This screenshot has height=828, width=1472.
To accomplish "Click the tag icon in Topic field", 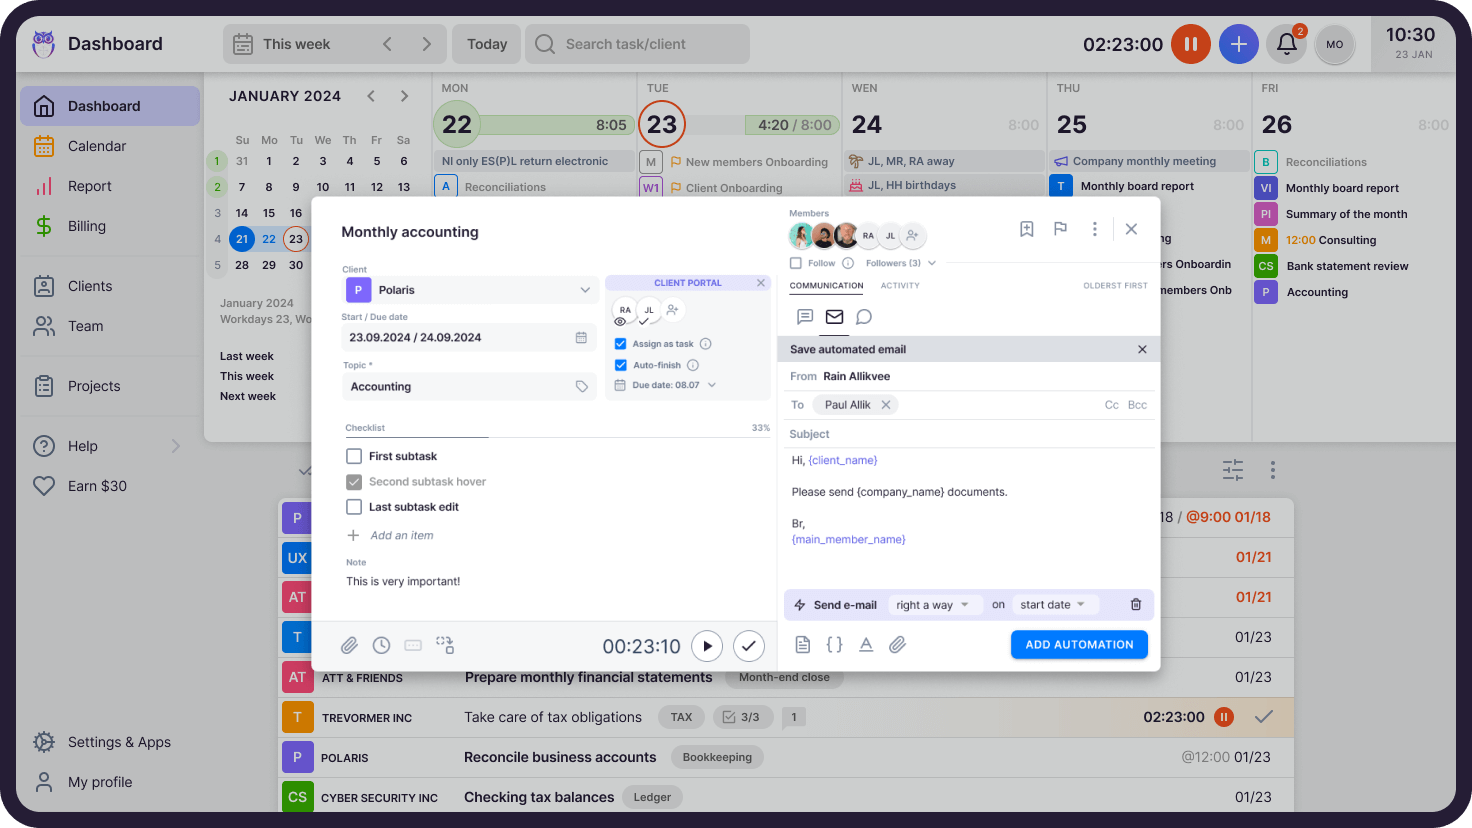I will [x=582, y=387].
